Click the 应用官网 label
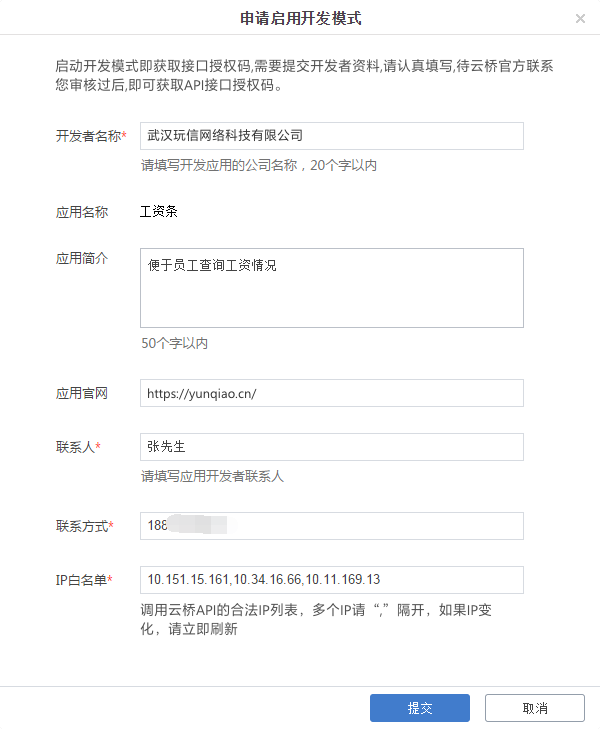 pos(82,393)
